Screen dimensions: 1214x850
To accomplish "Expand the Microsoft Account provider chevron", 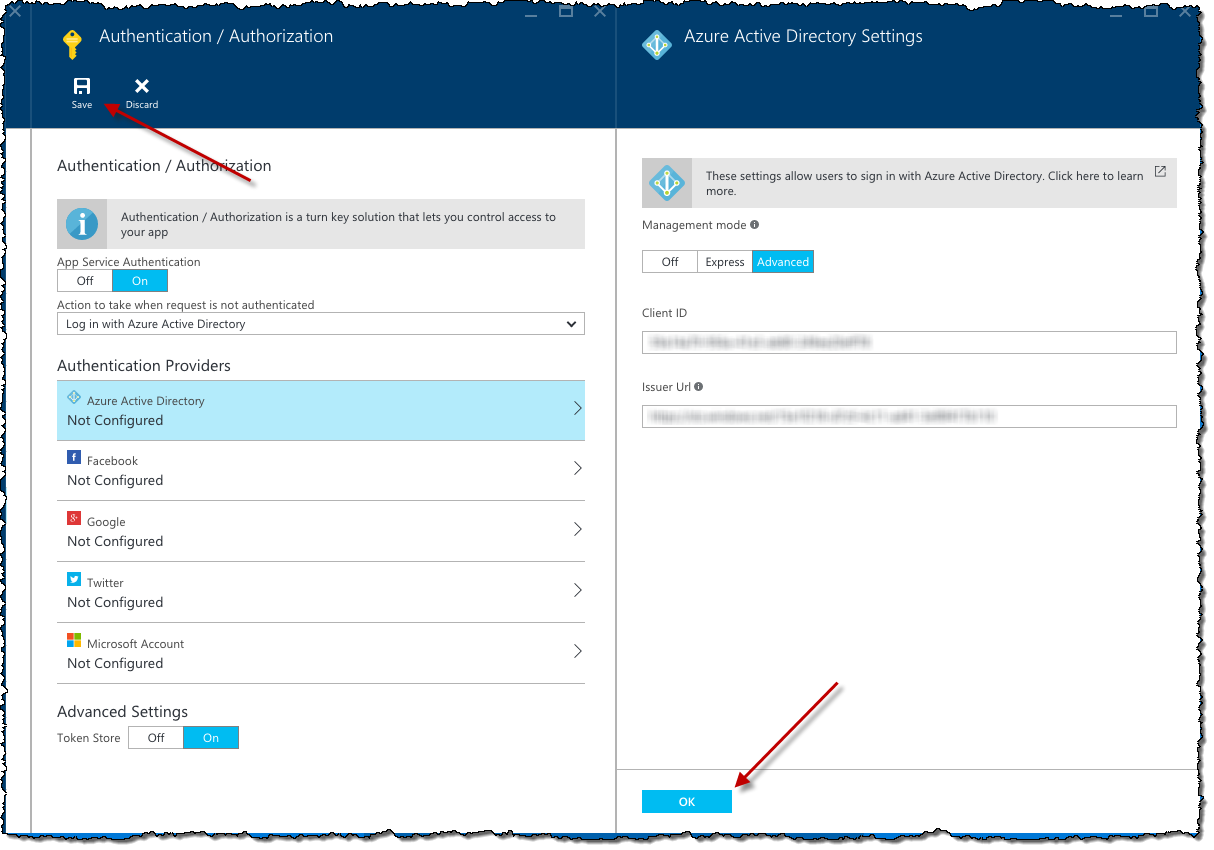I will pos(577,651).
